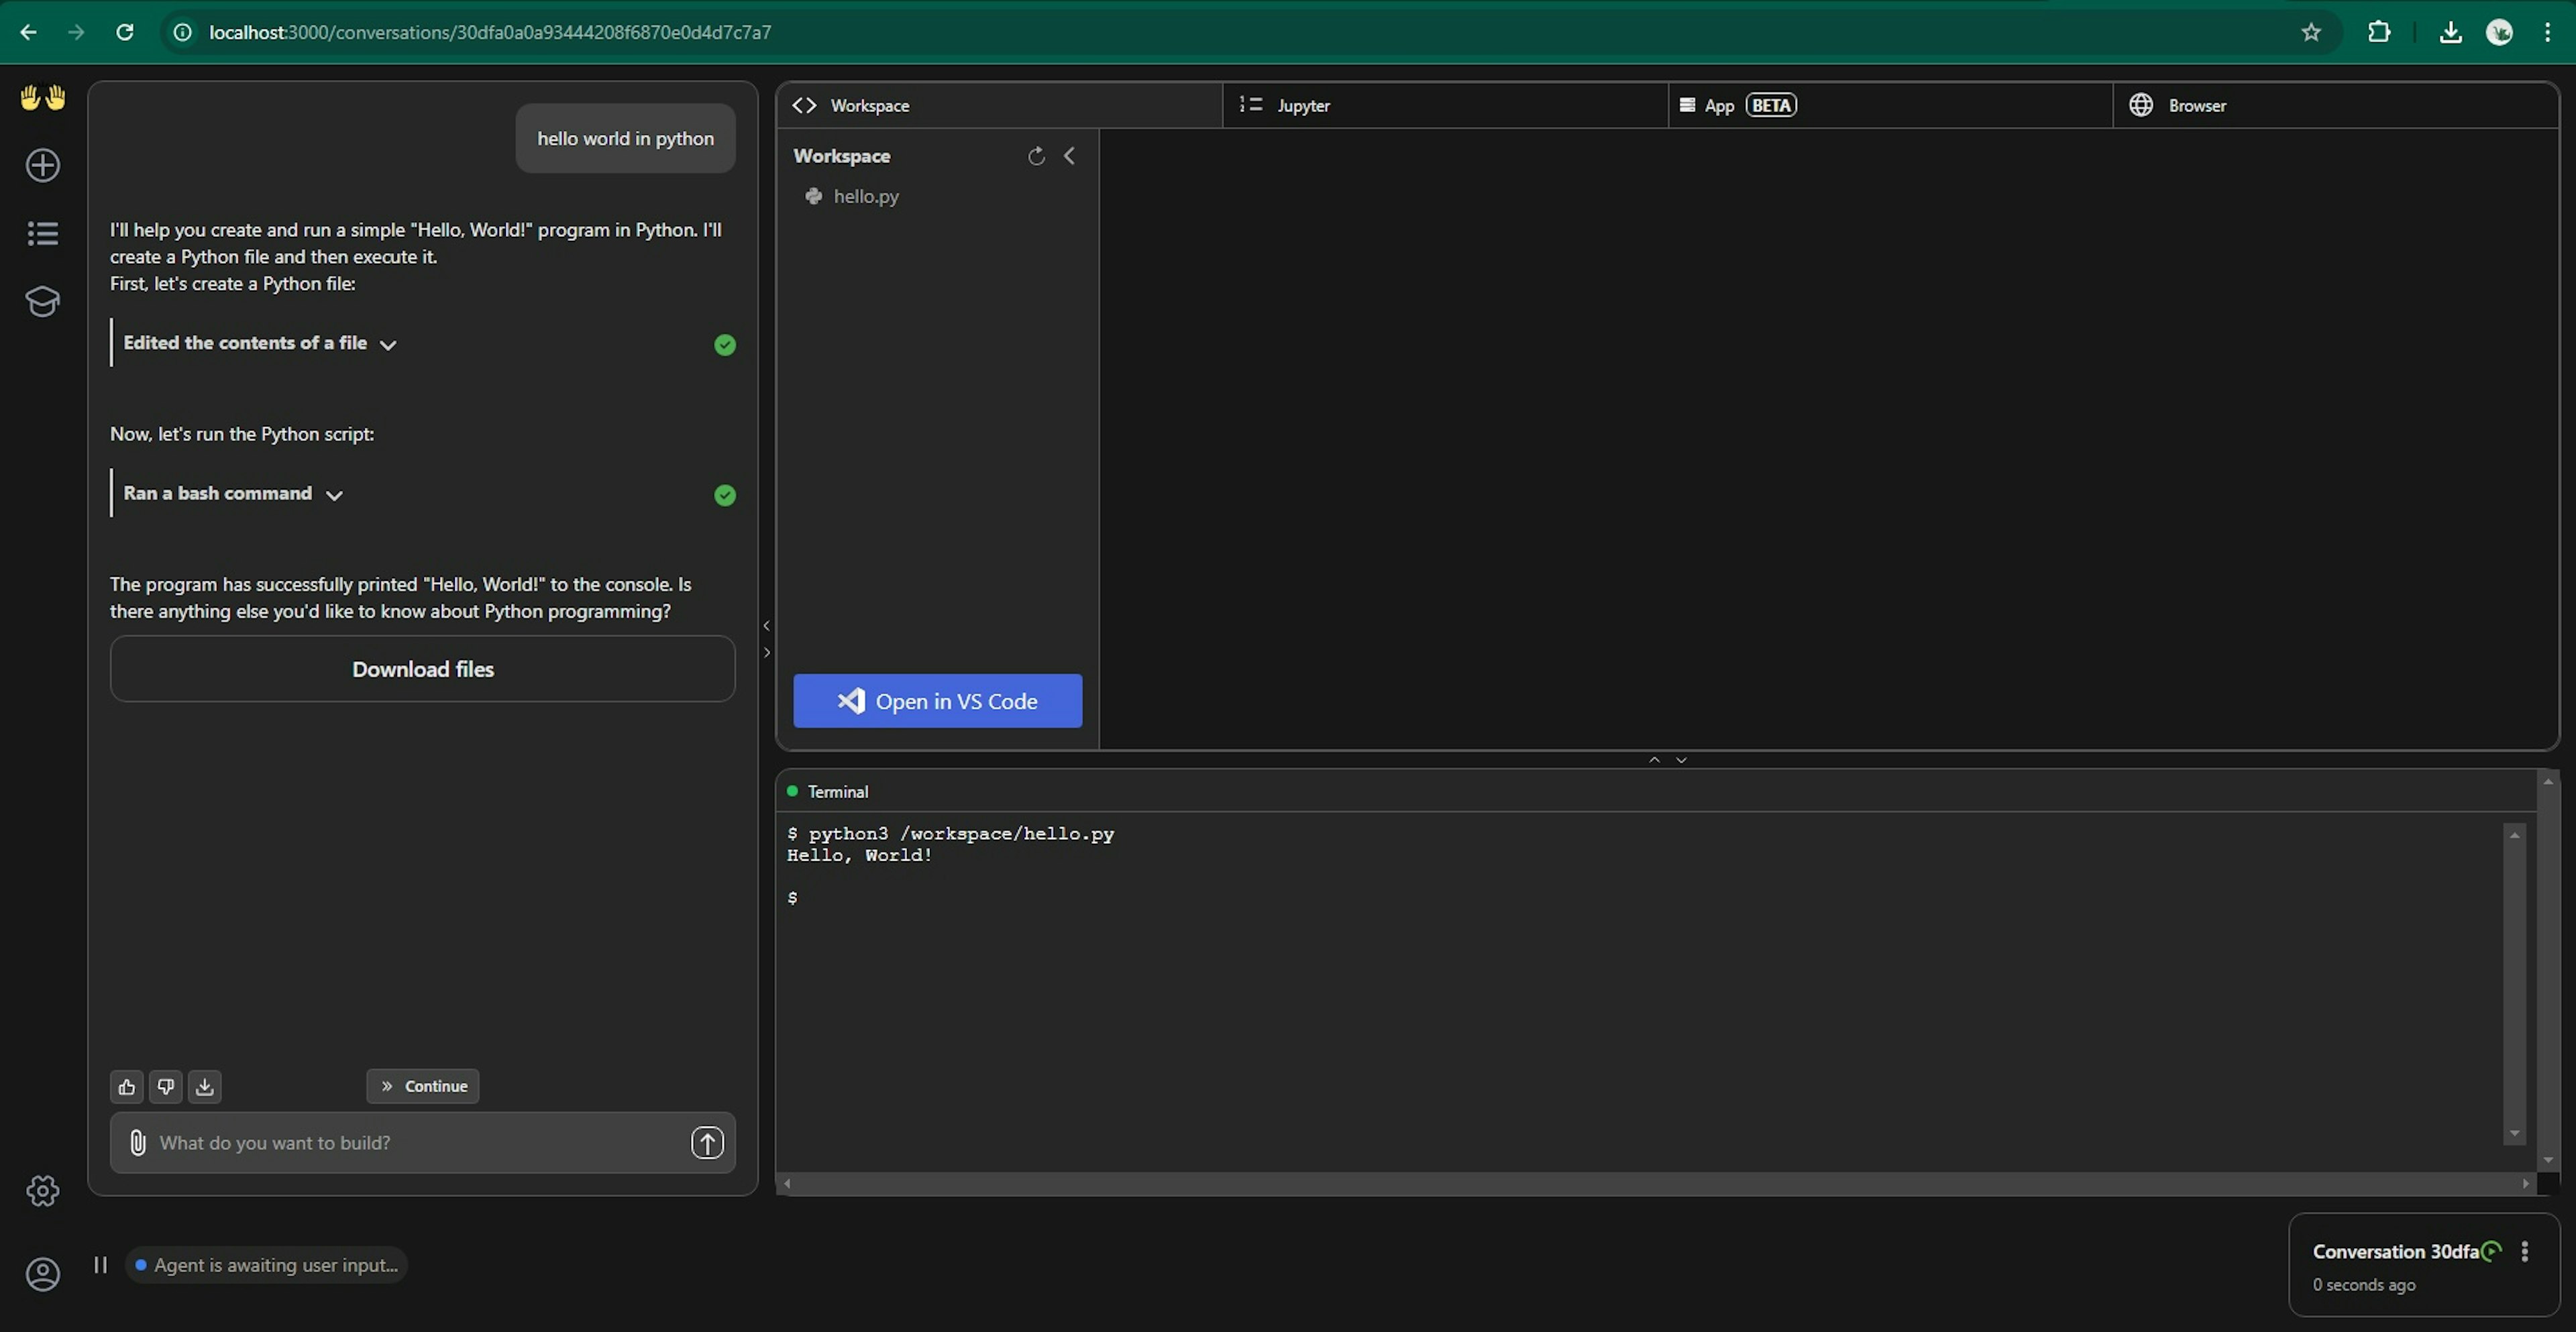Image resolution: width=2576 pixels, height=1332 pixels.
Task: Open the conversation list icon in sidebar
Action: [x=43, y=233]
